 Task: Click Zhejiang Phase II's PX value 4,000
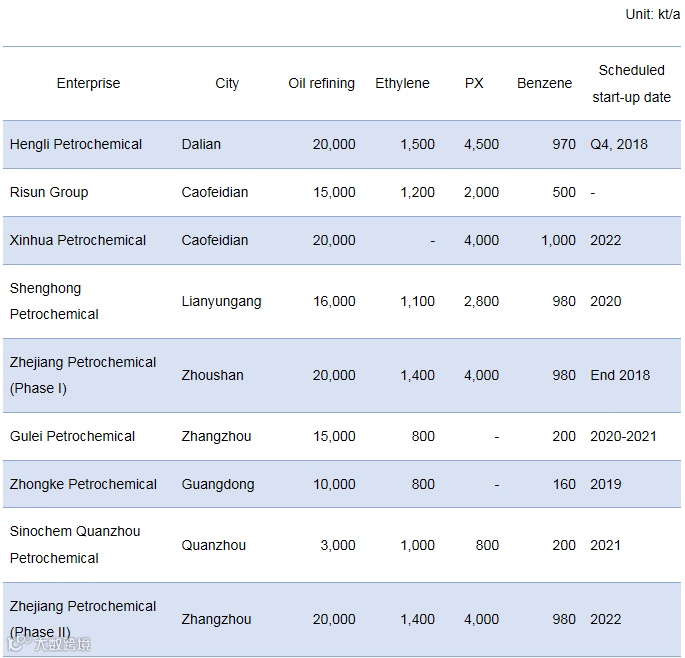[481, 619]
